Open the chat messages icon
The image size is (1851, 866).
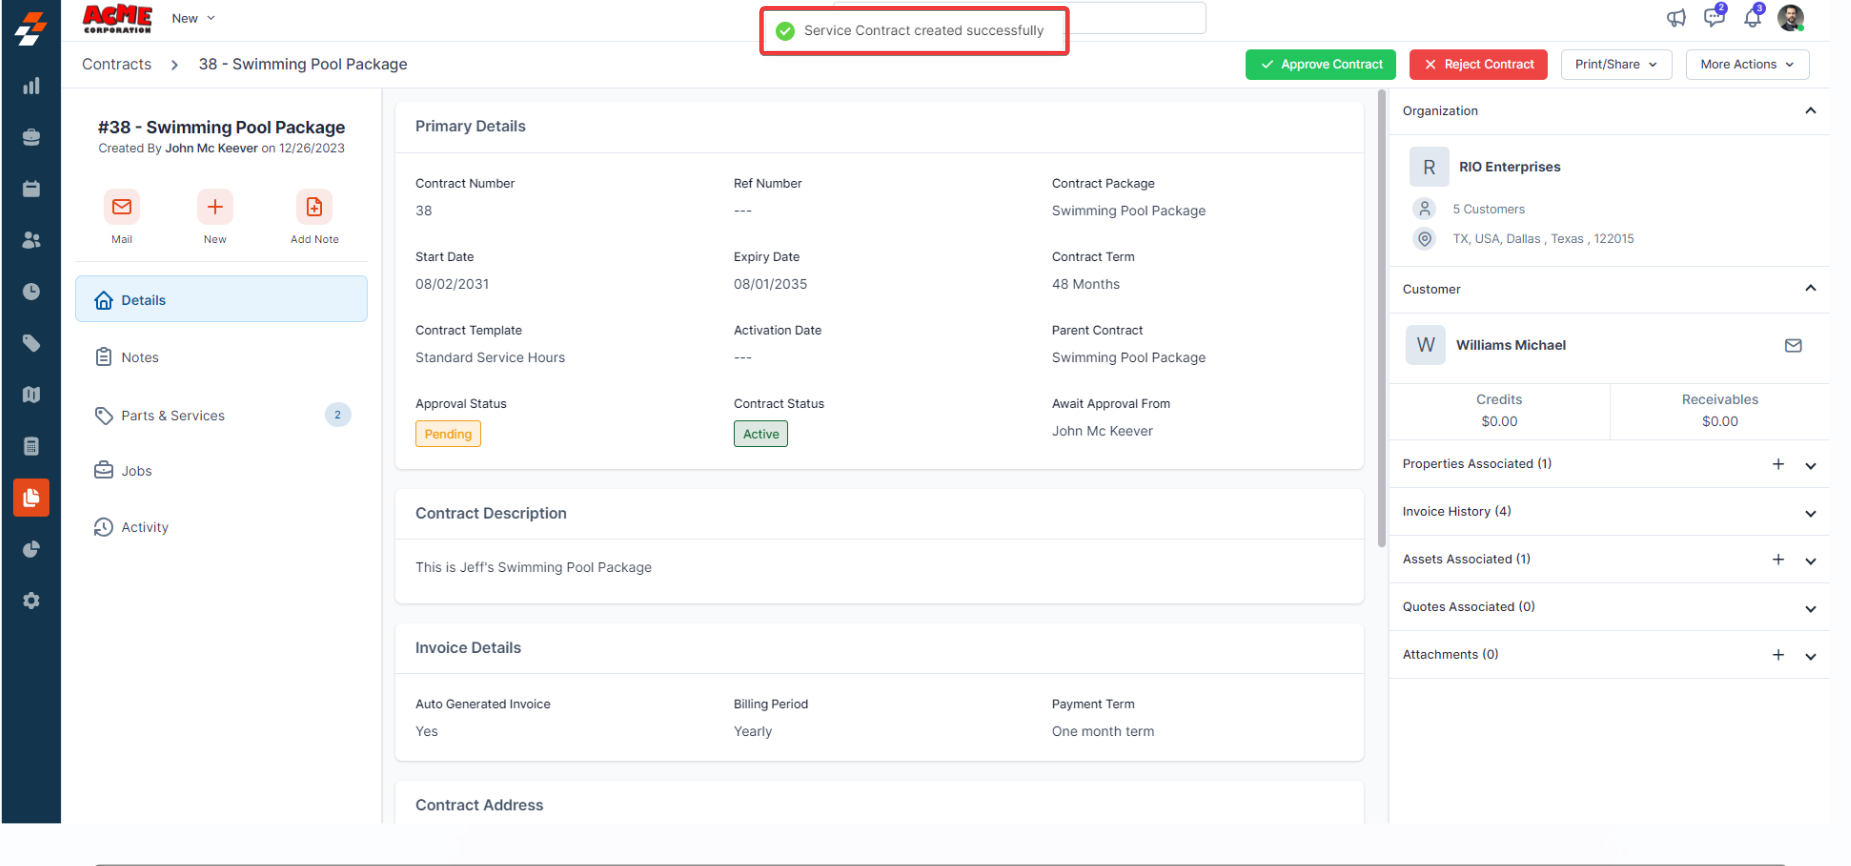[1714, 18]
